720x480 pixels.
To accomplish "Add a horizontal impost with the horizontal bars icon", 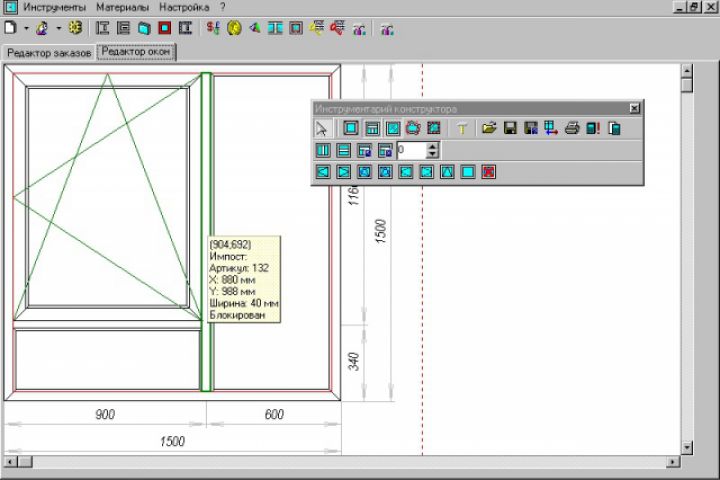I will tap(343, 150).
